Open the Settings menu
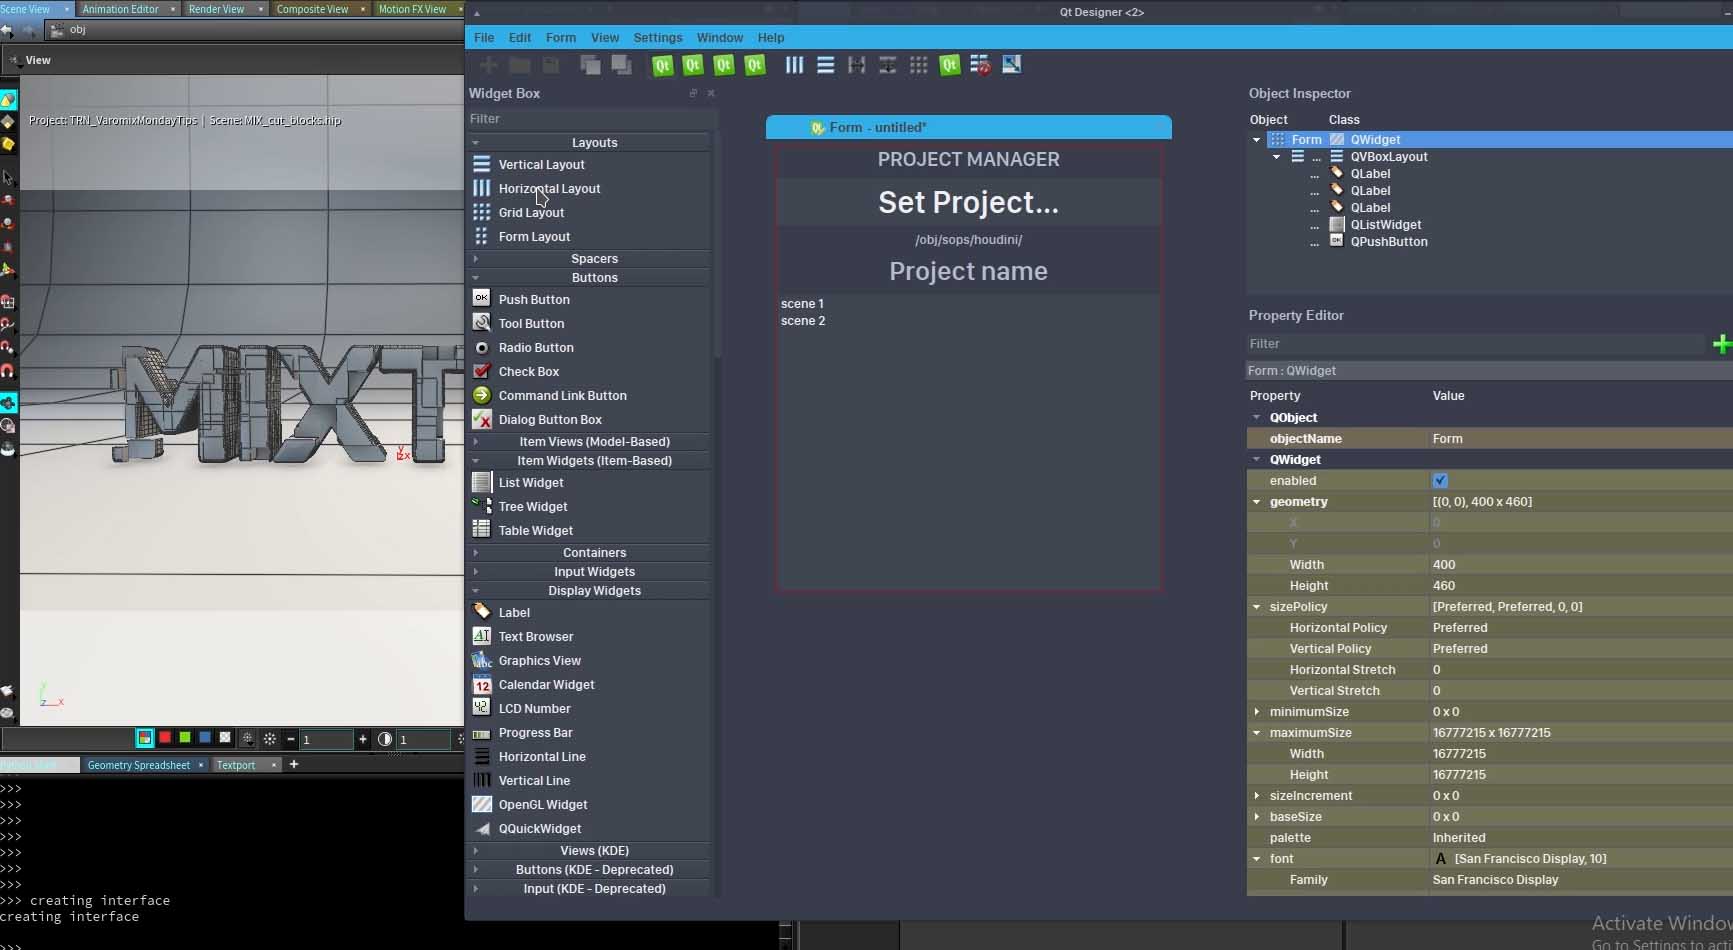1733x950 pixels. (x=657, y=37)
